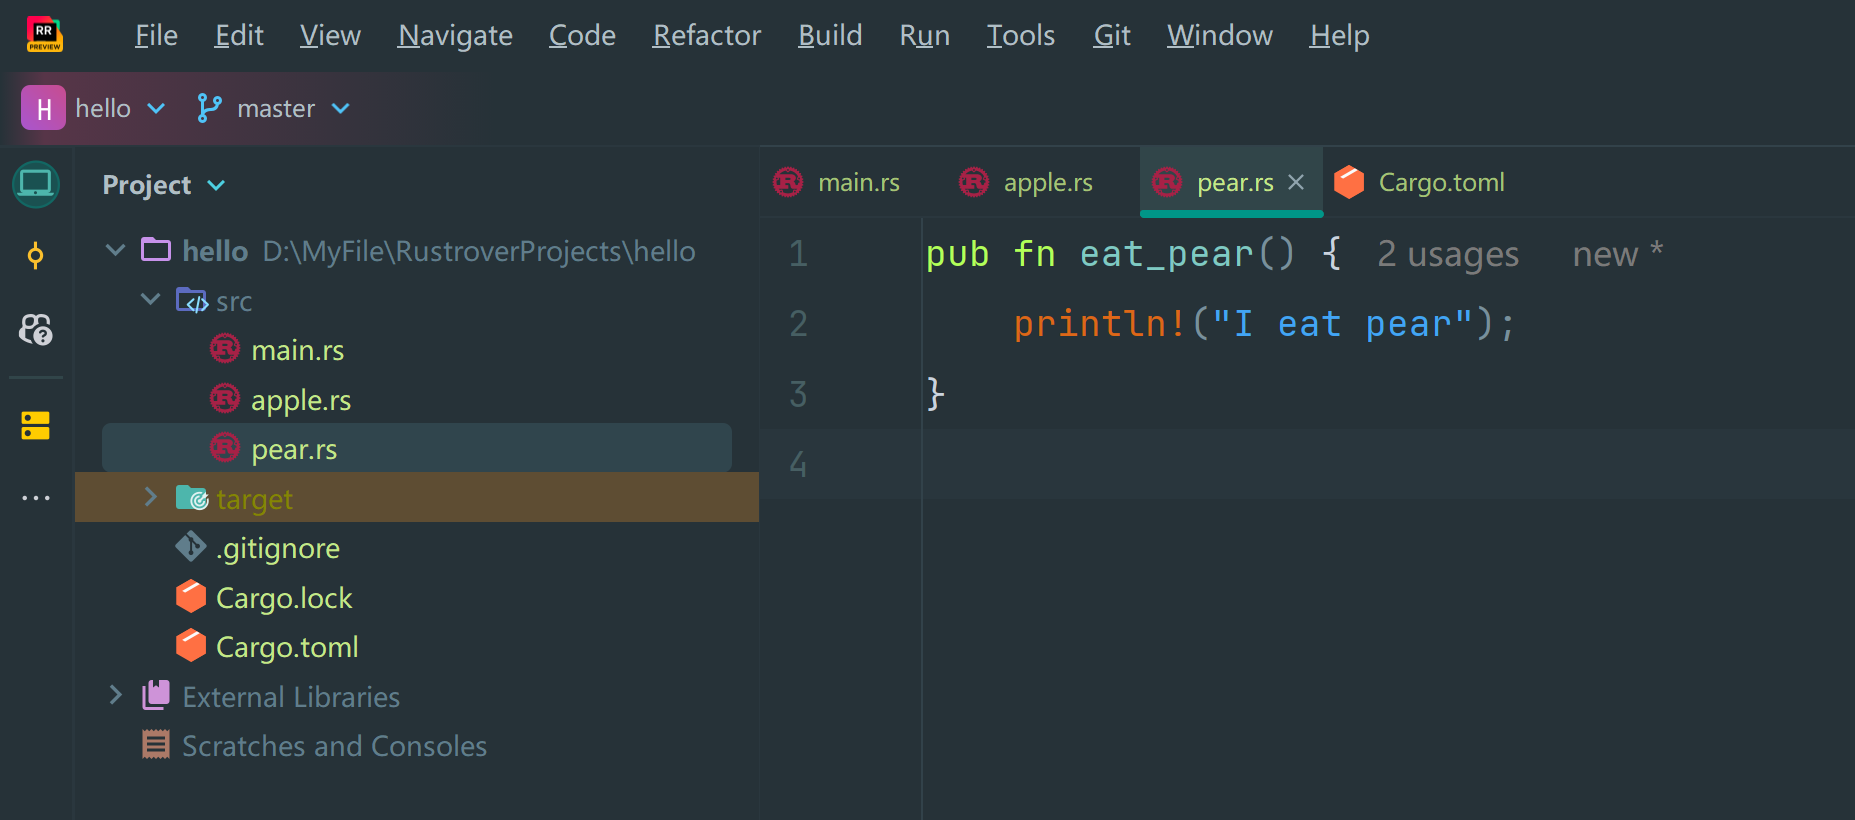Screen dimensions: 1855x820
Task: Click the Cargo.lock file icon
Action: point(191,597)
